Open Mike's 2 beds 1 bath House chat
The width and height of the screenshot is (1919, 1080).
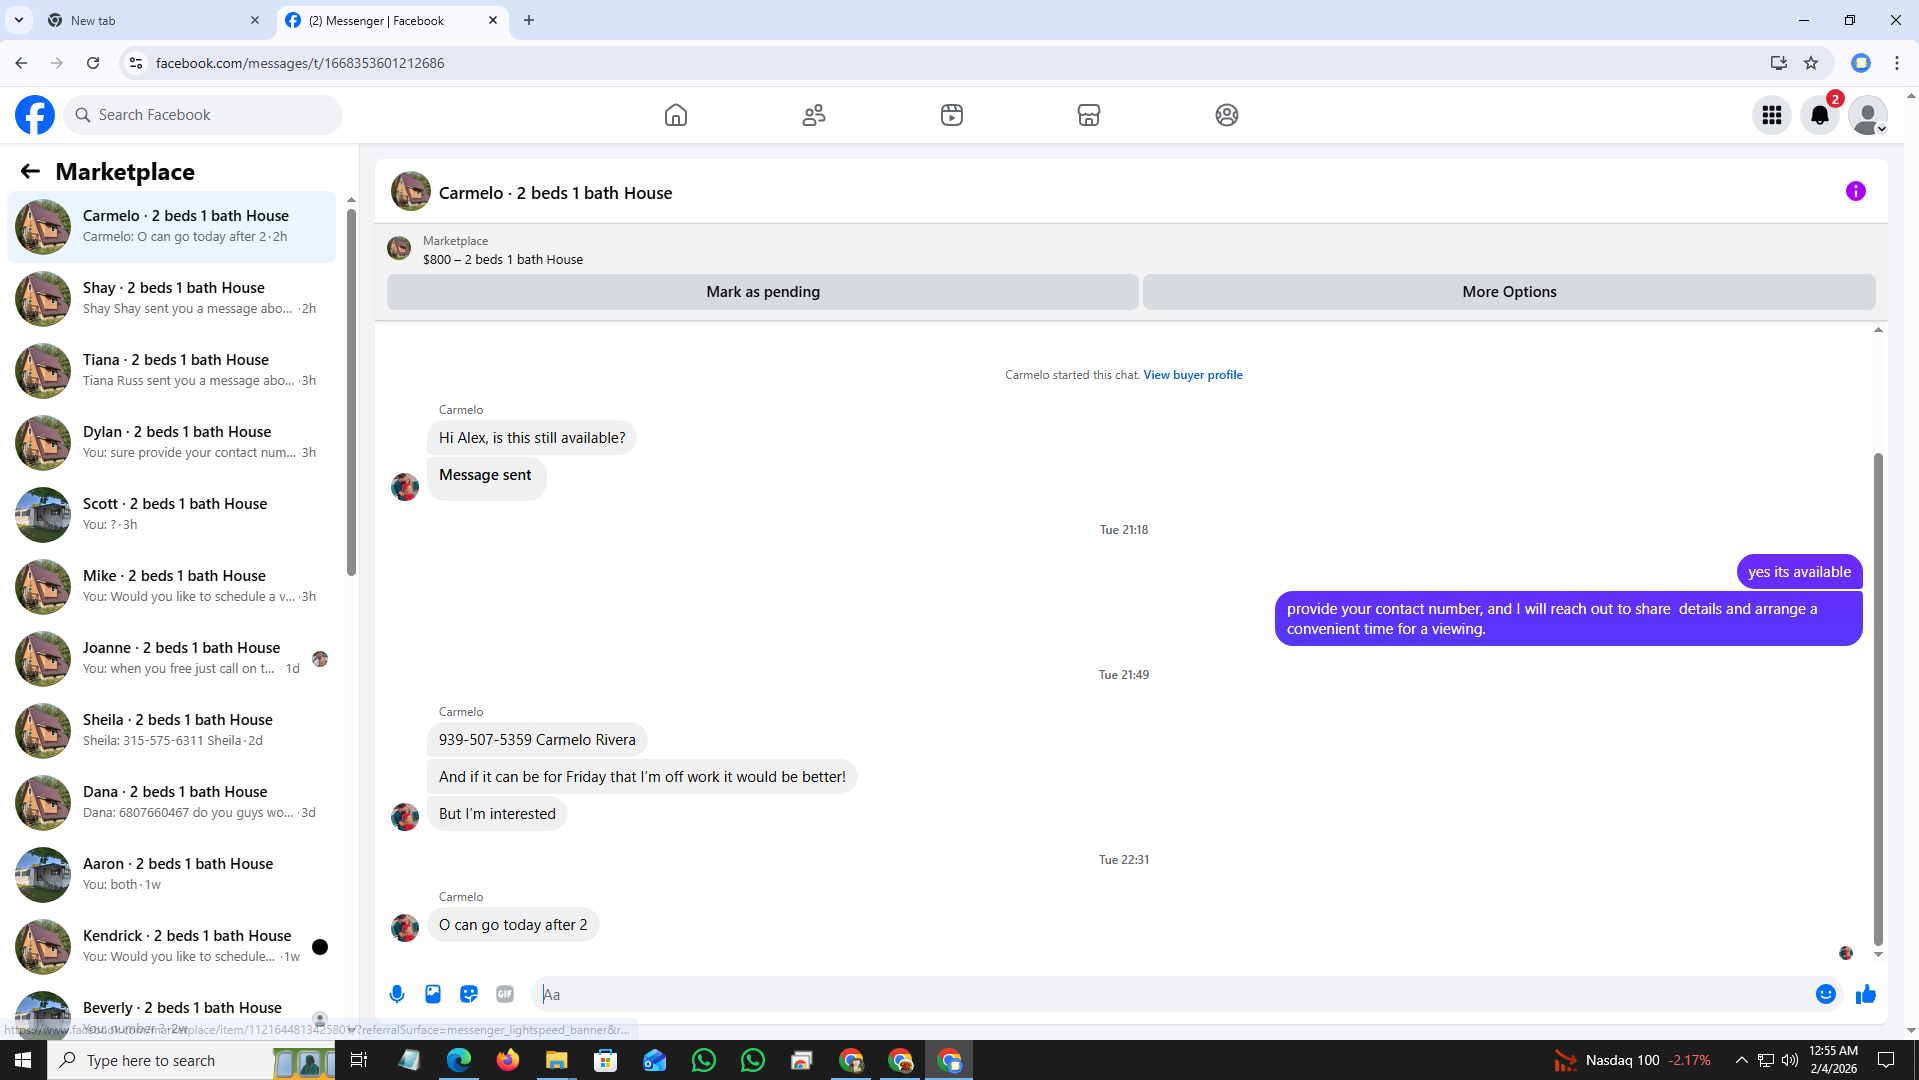point(172,586)
